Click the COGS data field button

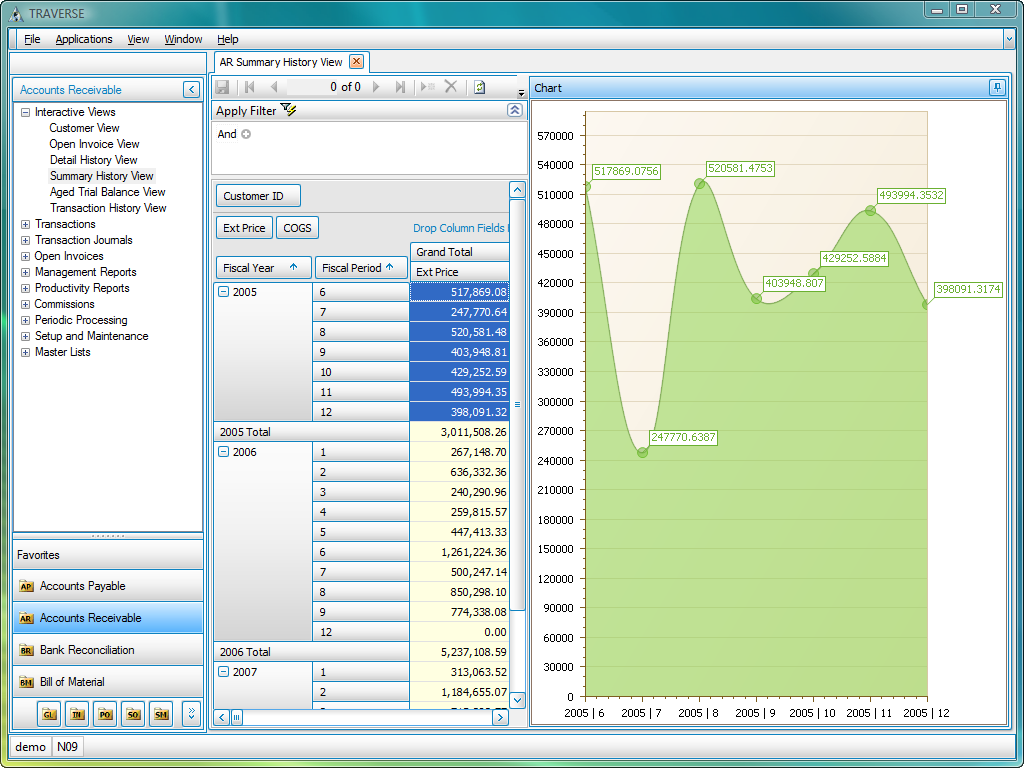297,228
